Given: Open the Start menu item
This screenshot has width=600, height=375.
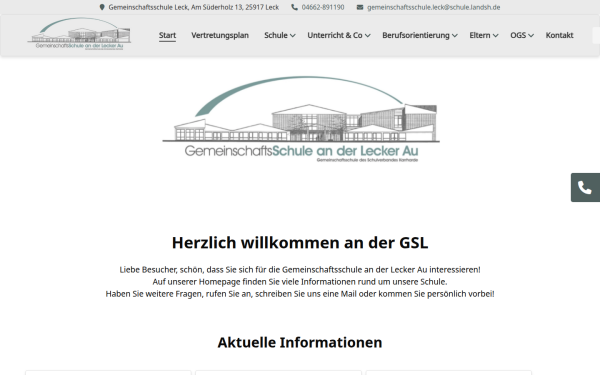Looking at the screenshot, I should [167, 35].
